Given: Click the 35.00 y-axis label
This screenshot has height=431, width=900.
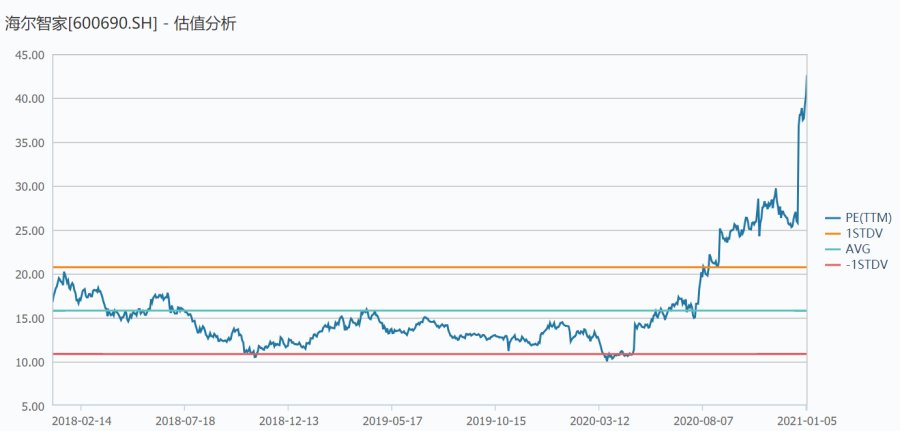Looking at the screenshot, I should (x=30, y=143).
